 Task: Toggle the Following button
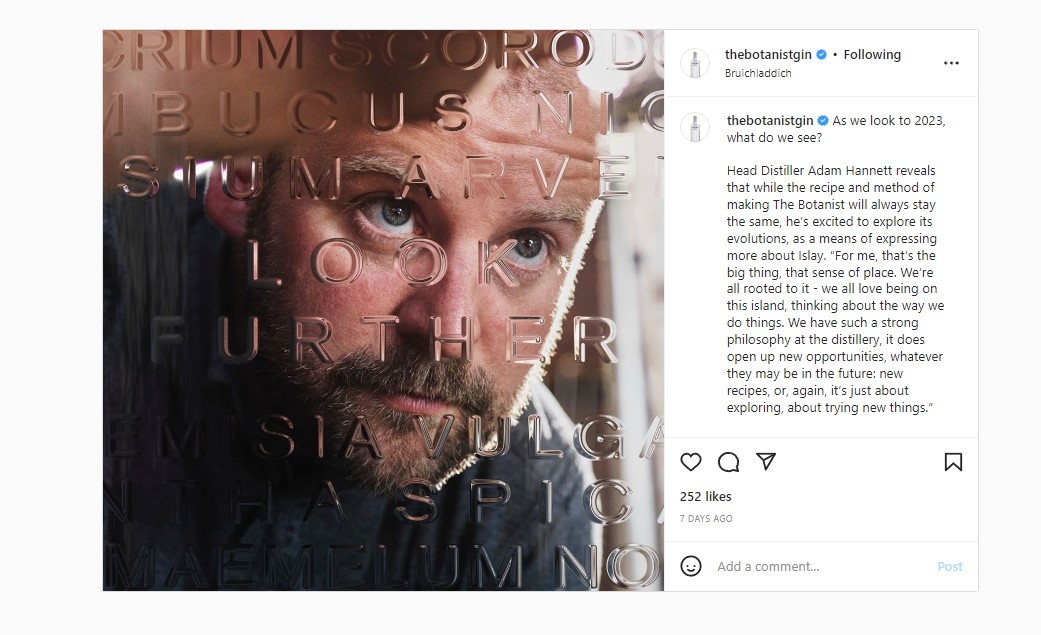click(x=872, y=54)
